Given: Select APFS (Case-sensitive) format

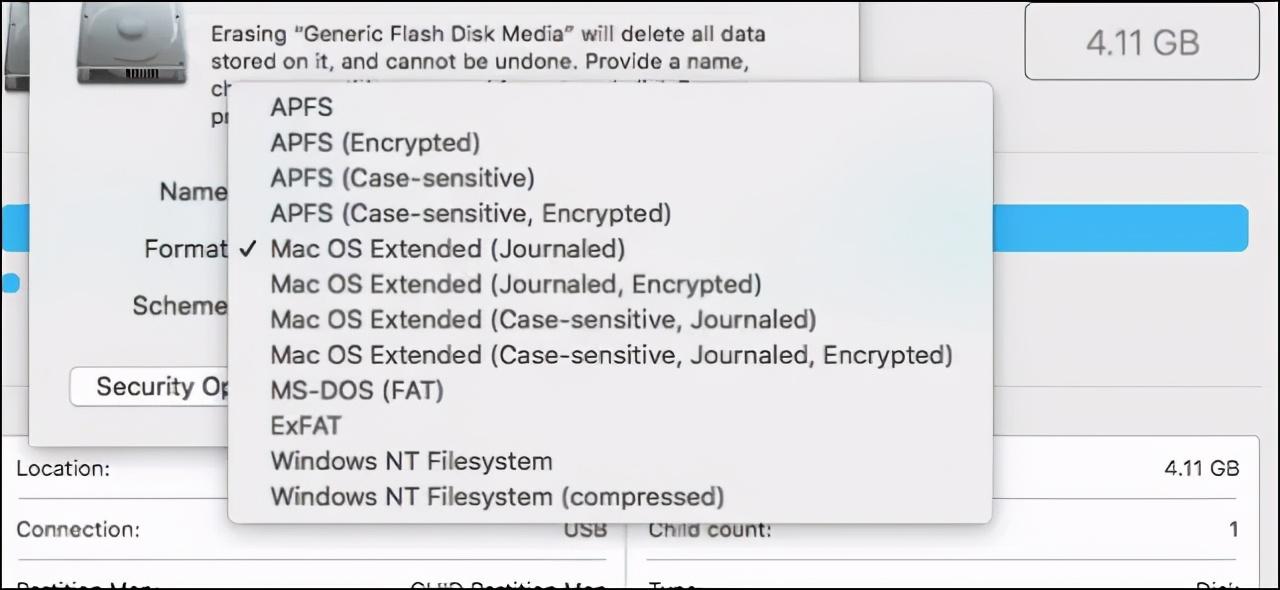Looking at the screenshot, I should click(402, 178).
